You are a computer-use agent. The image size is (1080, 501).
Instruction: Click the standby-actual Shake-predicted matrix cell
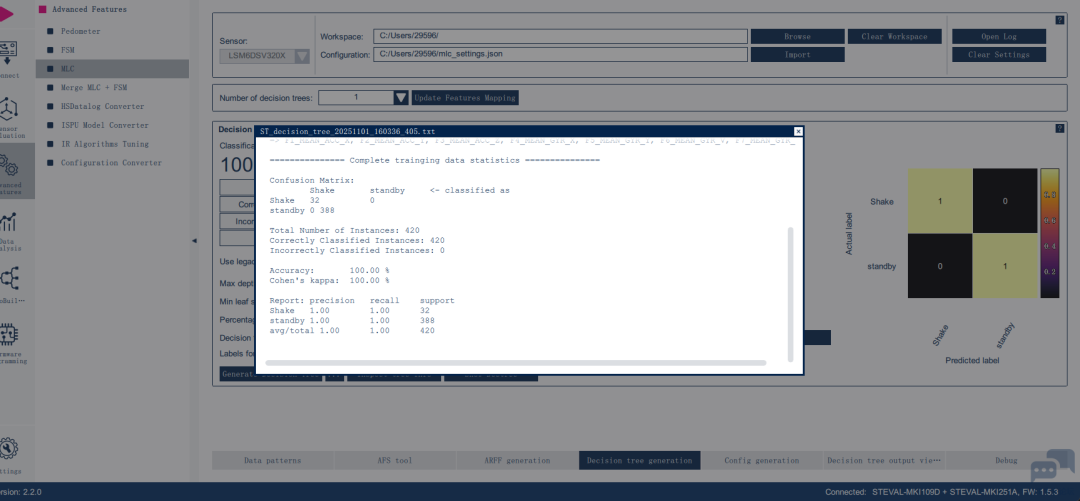[x=940, y=266]
